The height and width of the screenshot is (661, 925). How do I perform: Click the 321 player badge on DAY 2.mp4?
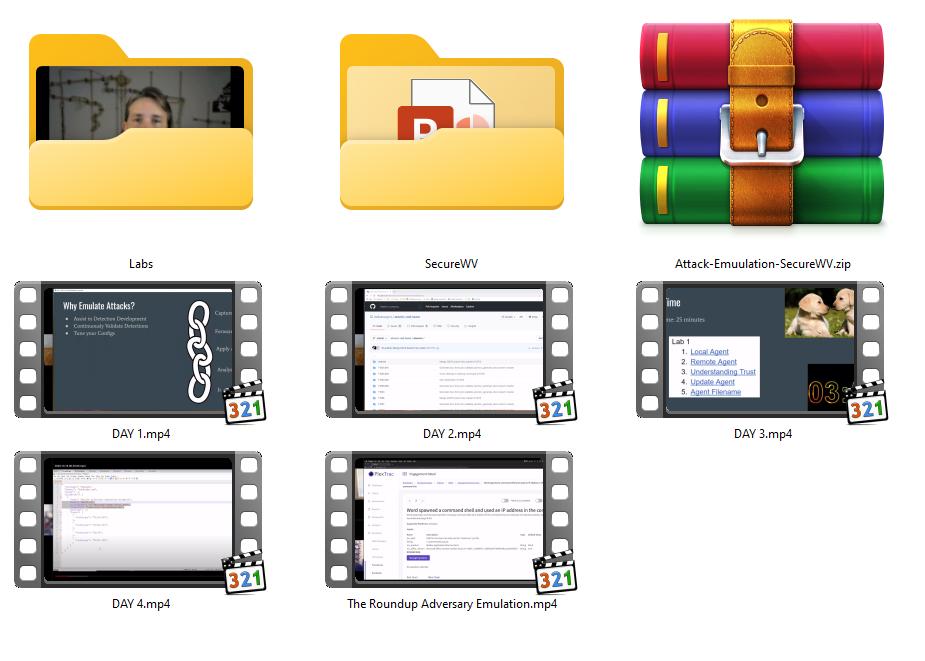(555, 401)
